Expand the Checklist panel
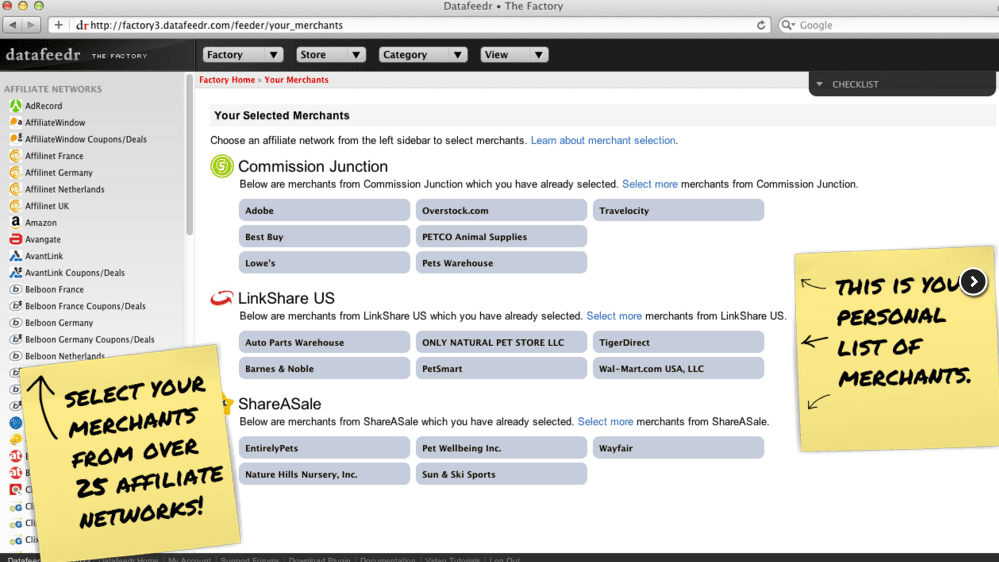This screenshot has height=562, width=999. [x=902, y=84]
